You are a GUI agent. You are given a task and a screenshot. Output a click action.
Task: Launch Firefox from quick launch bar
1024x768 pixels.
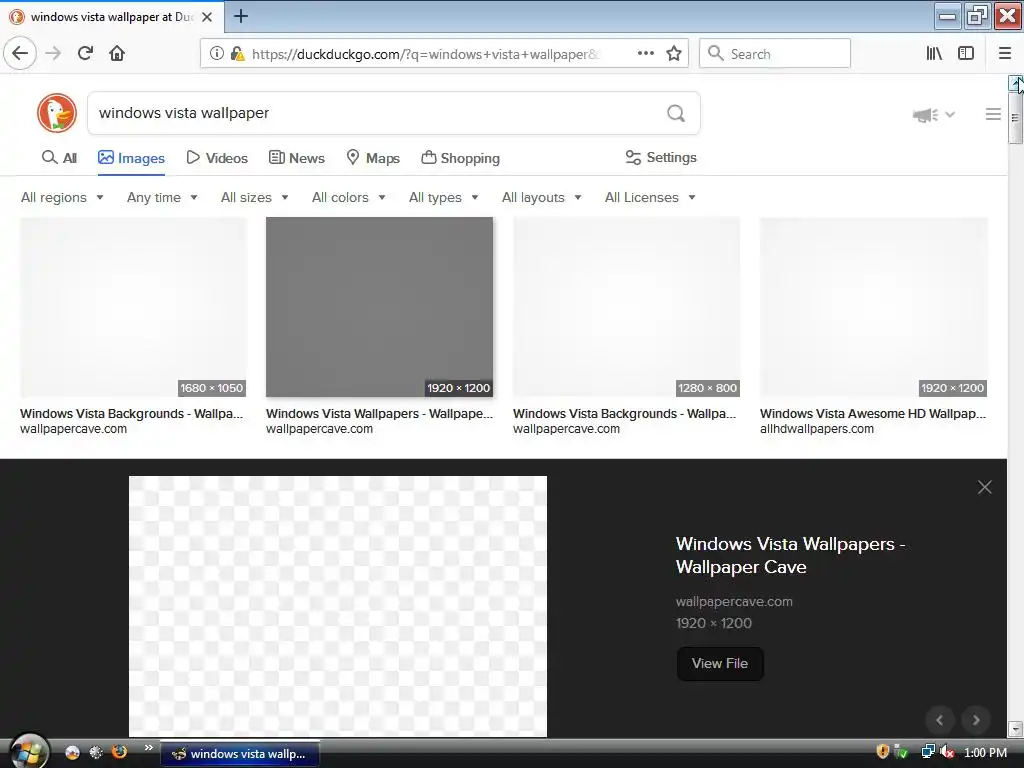pyautogui.click(x=120, y=752)
